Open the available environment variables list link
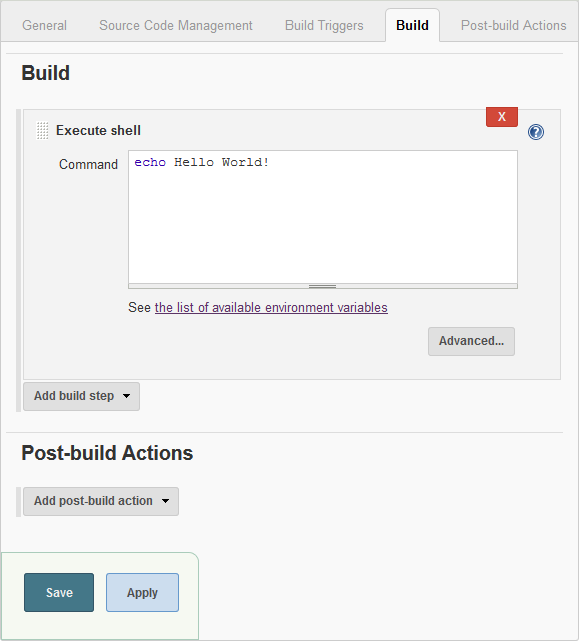This screenshot has height=641, width=579. pyautogui.click(x=271, y=307)
